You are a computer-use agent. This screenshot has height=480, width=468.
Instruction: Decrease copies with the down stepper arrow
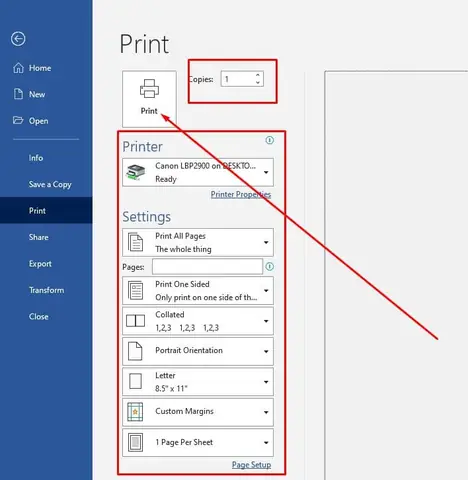tap(258, 82)
